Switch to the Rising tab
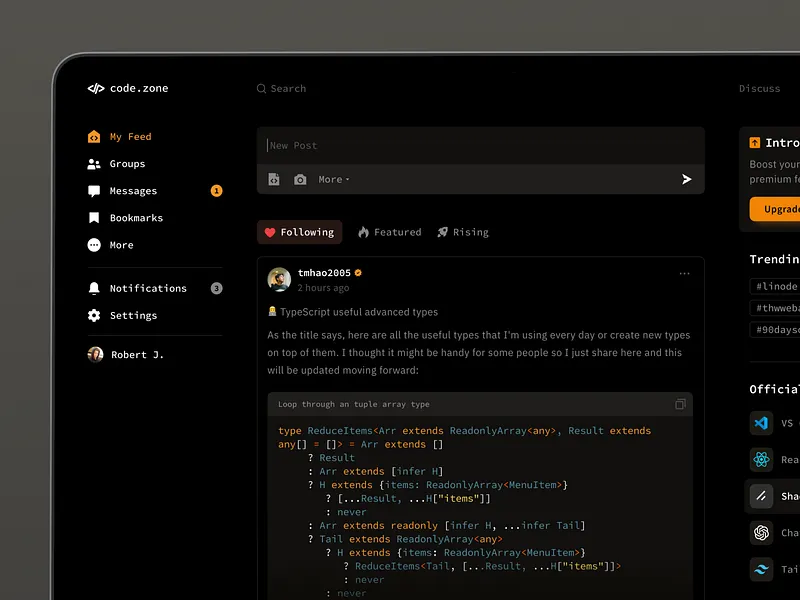 coord(463,232)
